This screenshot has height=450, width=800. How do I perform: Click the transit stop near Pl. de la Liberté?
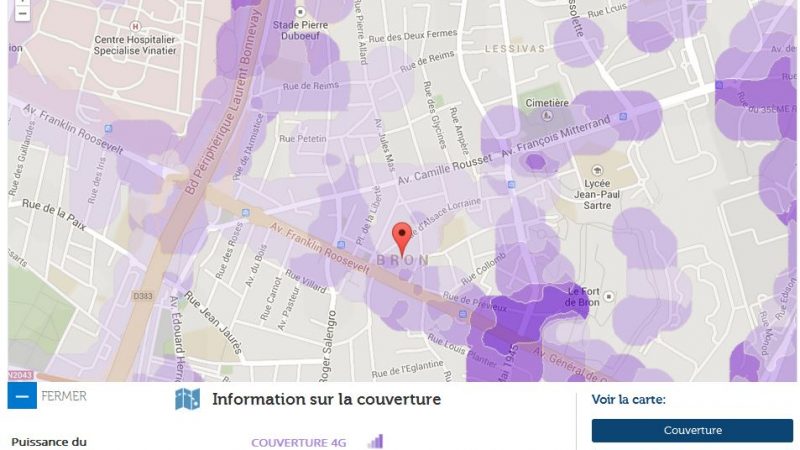(341, 245)
